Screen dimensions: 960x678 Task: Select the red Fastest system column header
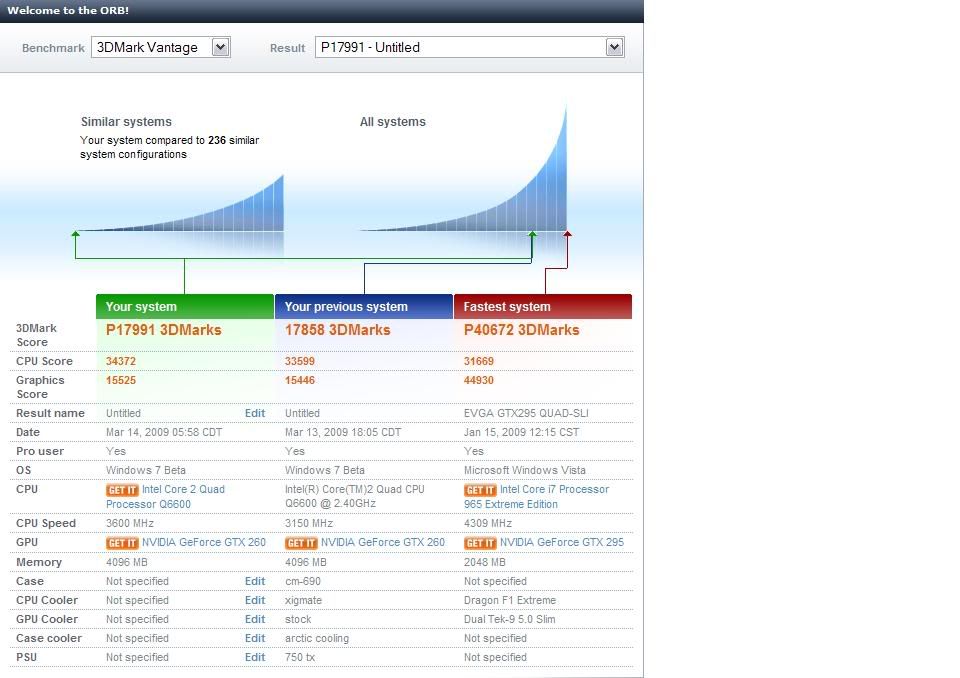coord(543,307)
